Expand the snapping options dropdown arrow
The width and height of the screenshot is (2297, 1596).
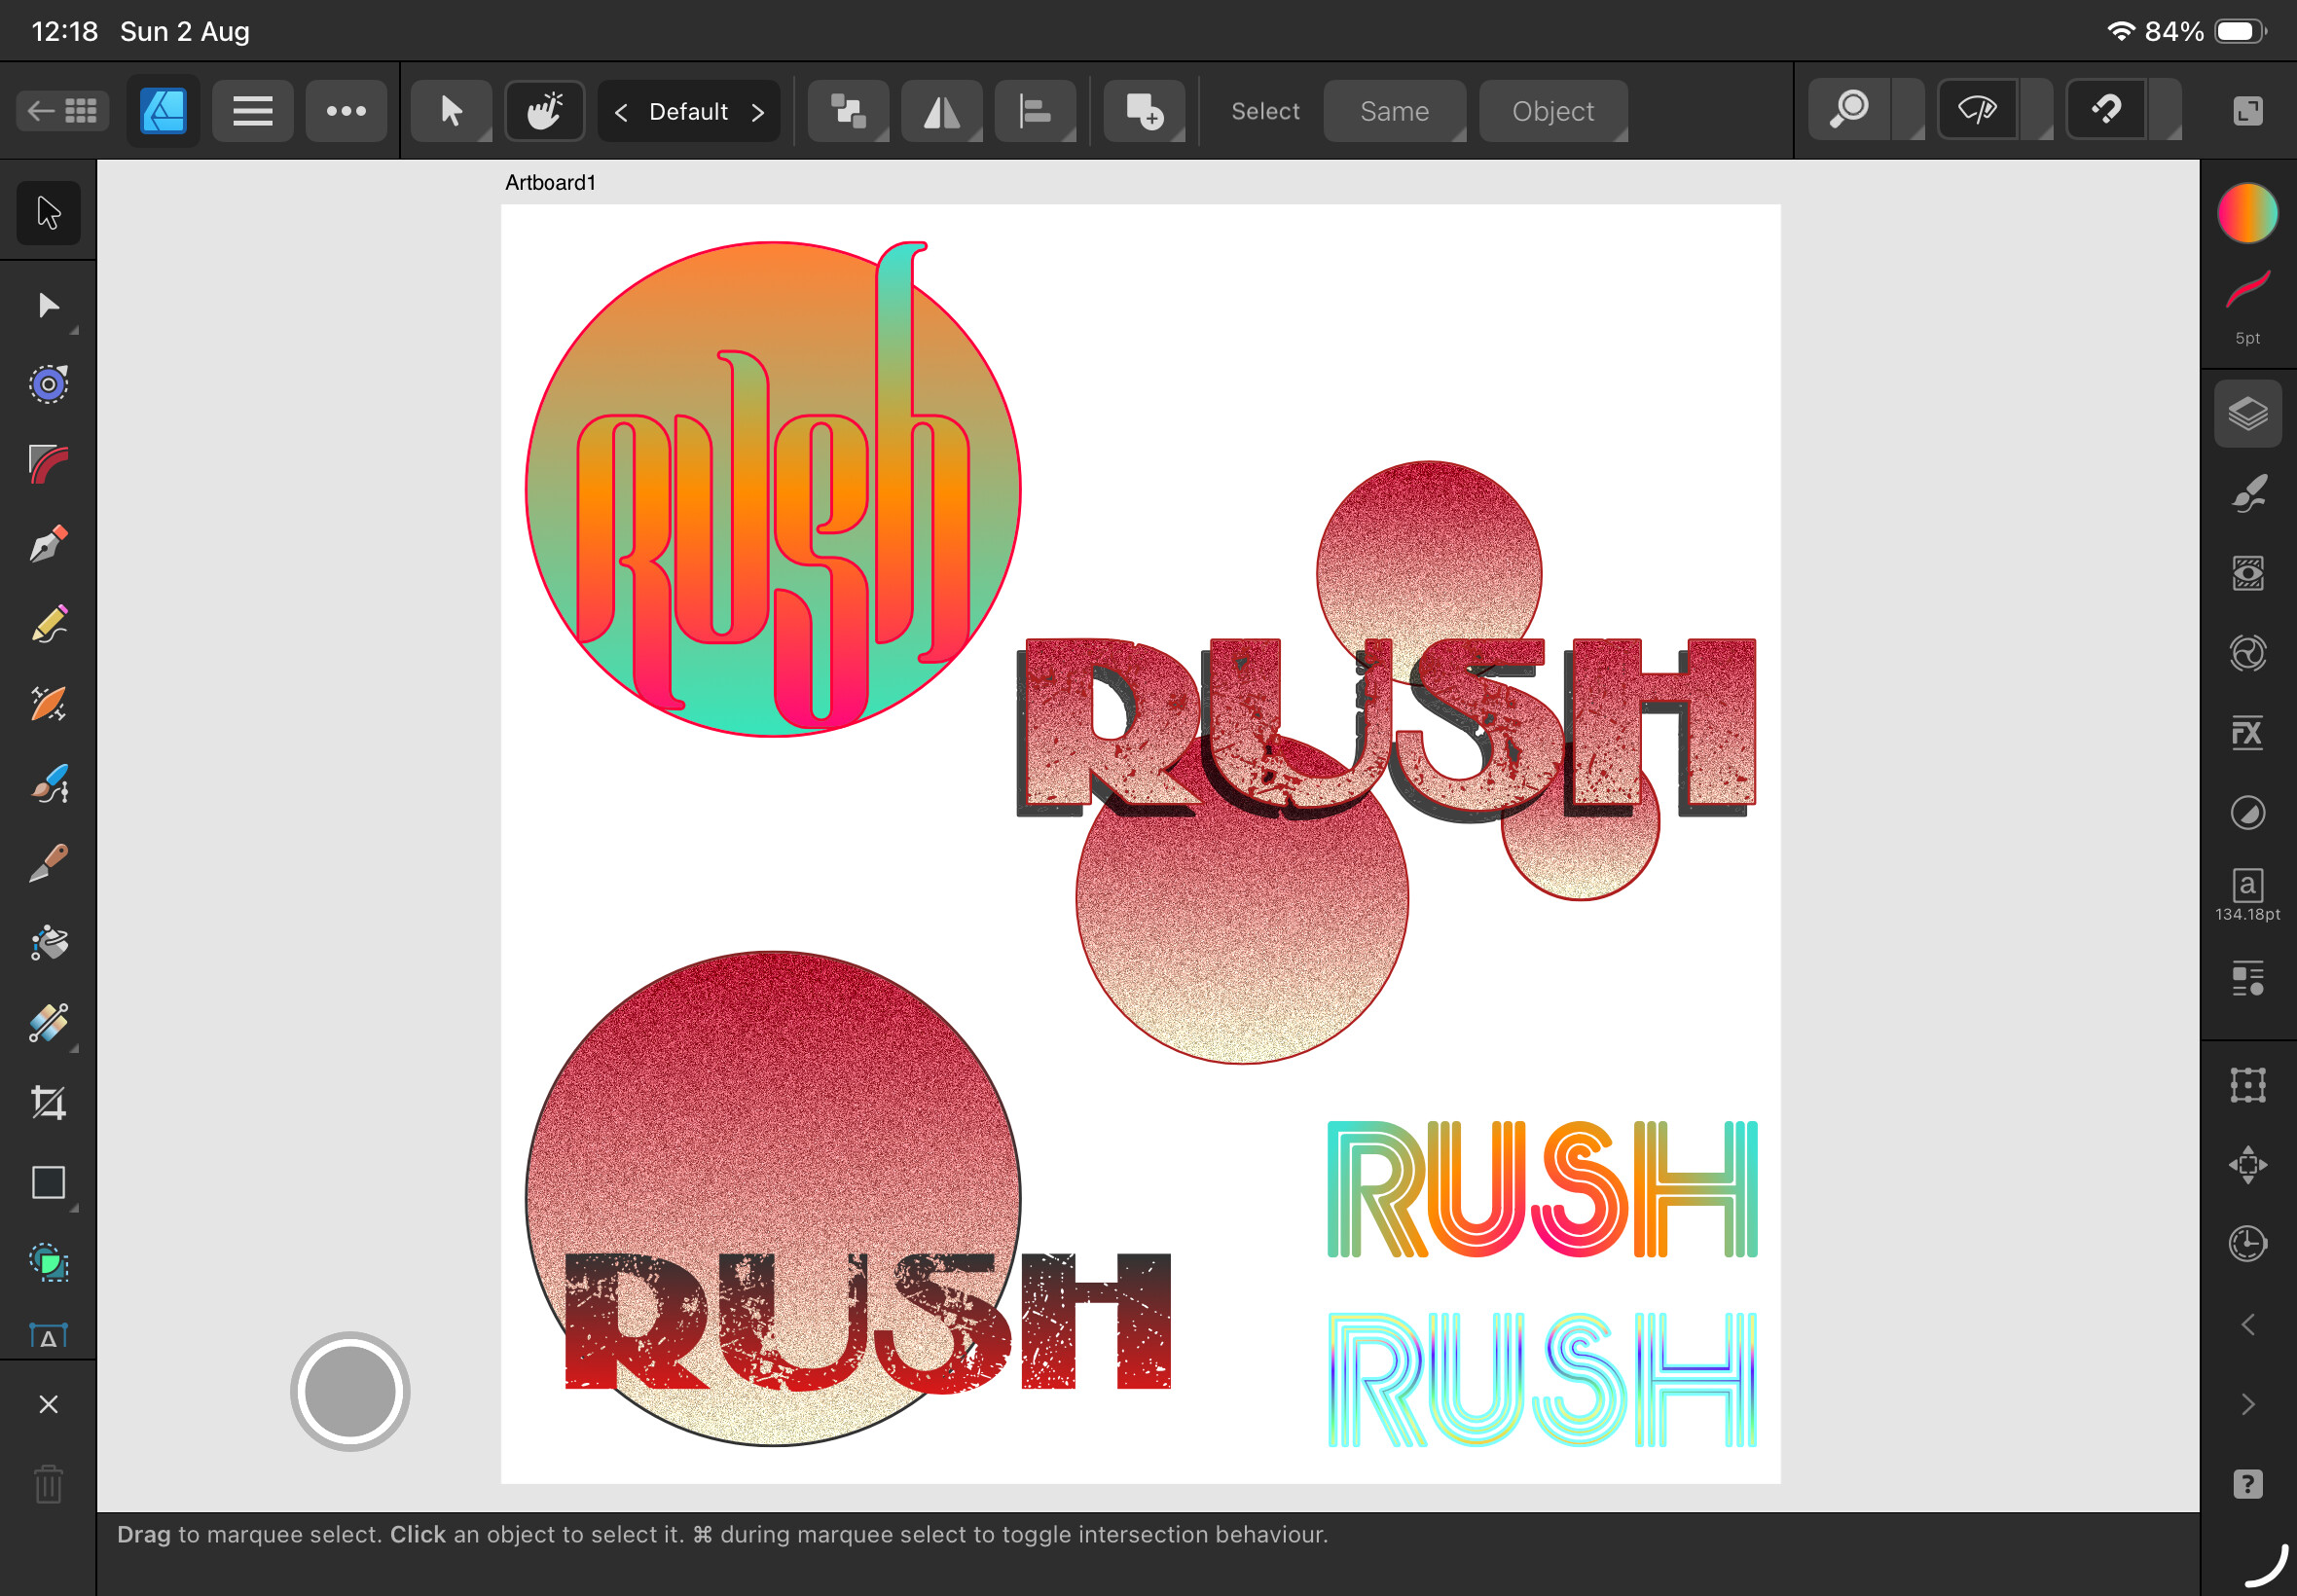click(2165, 109)
